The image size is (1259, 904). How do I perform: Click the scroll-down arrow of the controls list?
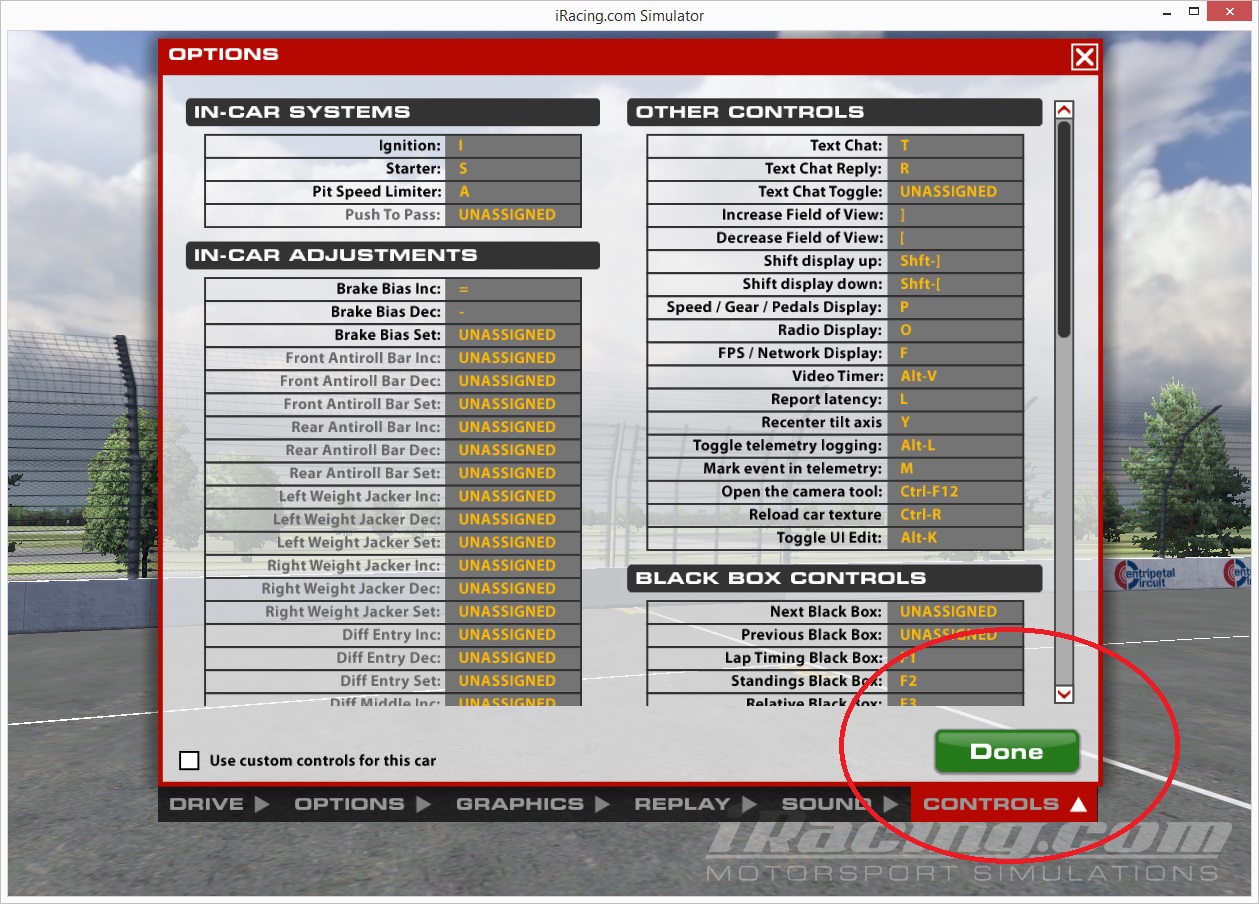(1064, 693)
